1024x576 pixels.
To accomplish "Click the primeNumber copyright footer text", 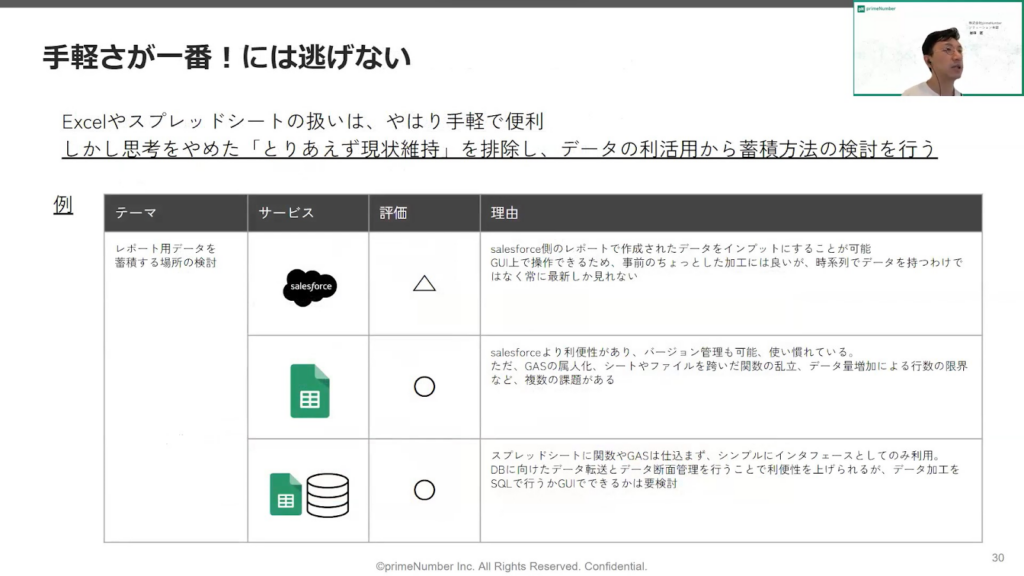I will point(511,565).
